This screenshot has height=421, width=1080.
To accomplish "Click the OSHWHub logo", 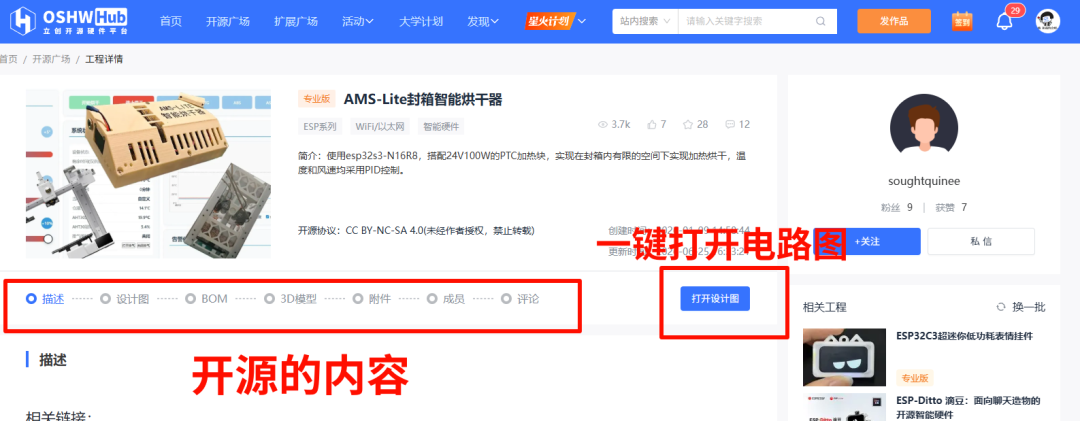I will [69, 21].
